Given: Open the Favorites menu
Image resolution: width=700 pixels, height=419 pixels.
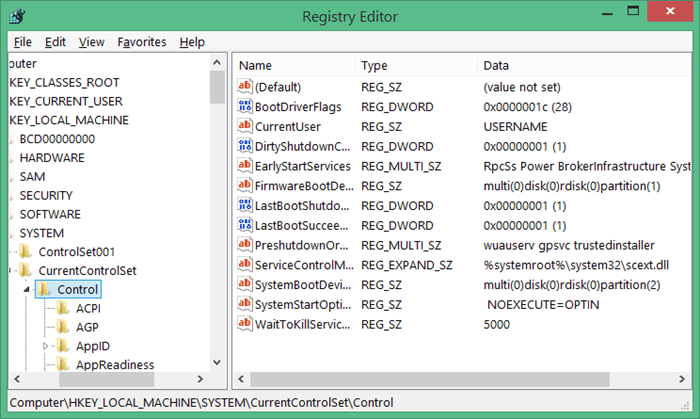Looking at the screenshot, I should coord(142,42).
